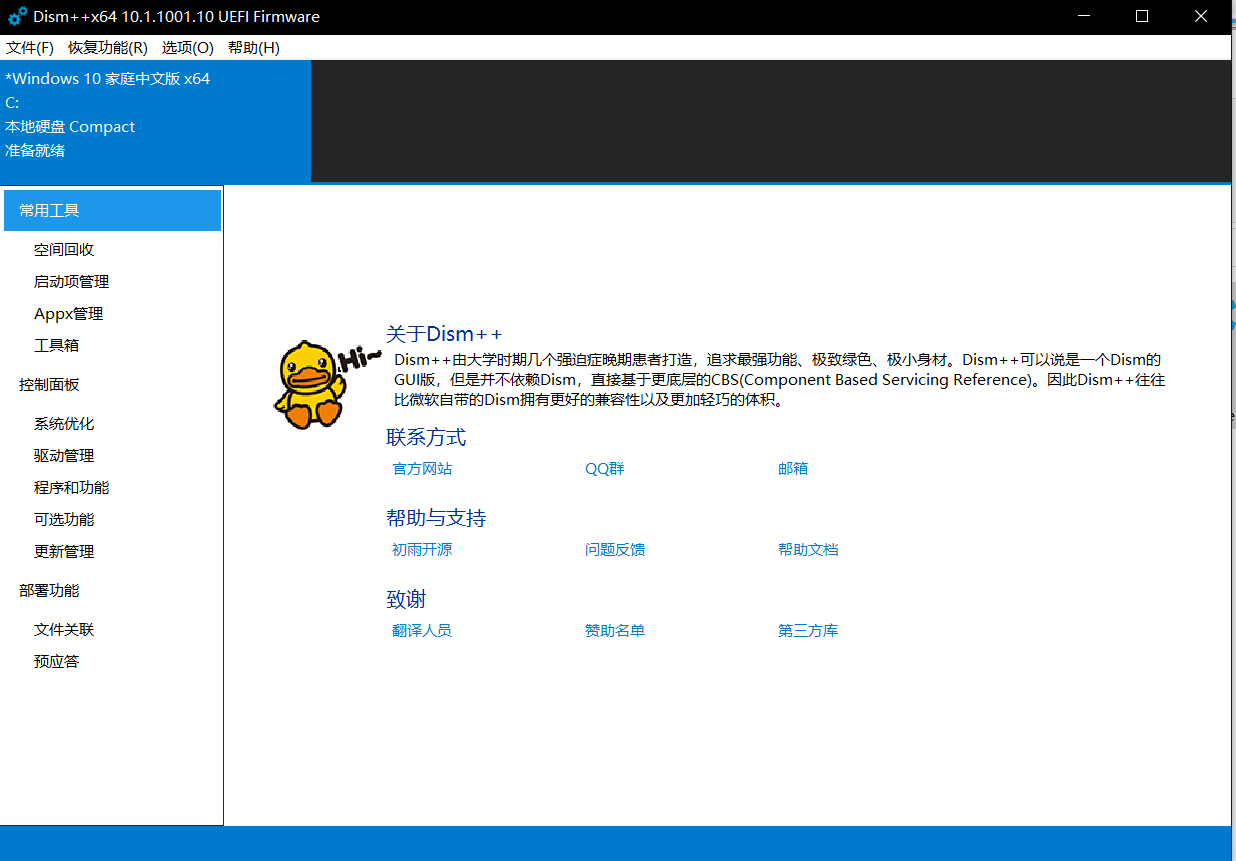Follow the QQ群 link
1236x861 pixels.
tap(605, 469)
